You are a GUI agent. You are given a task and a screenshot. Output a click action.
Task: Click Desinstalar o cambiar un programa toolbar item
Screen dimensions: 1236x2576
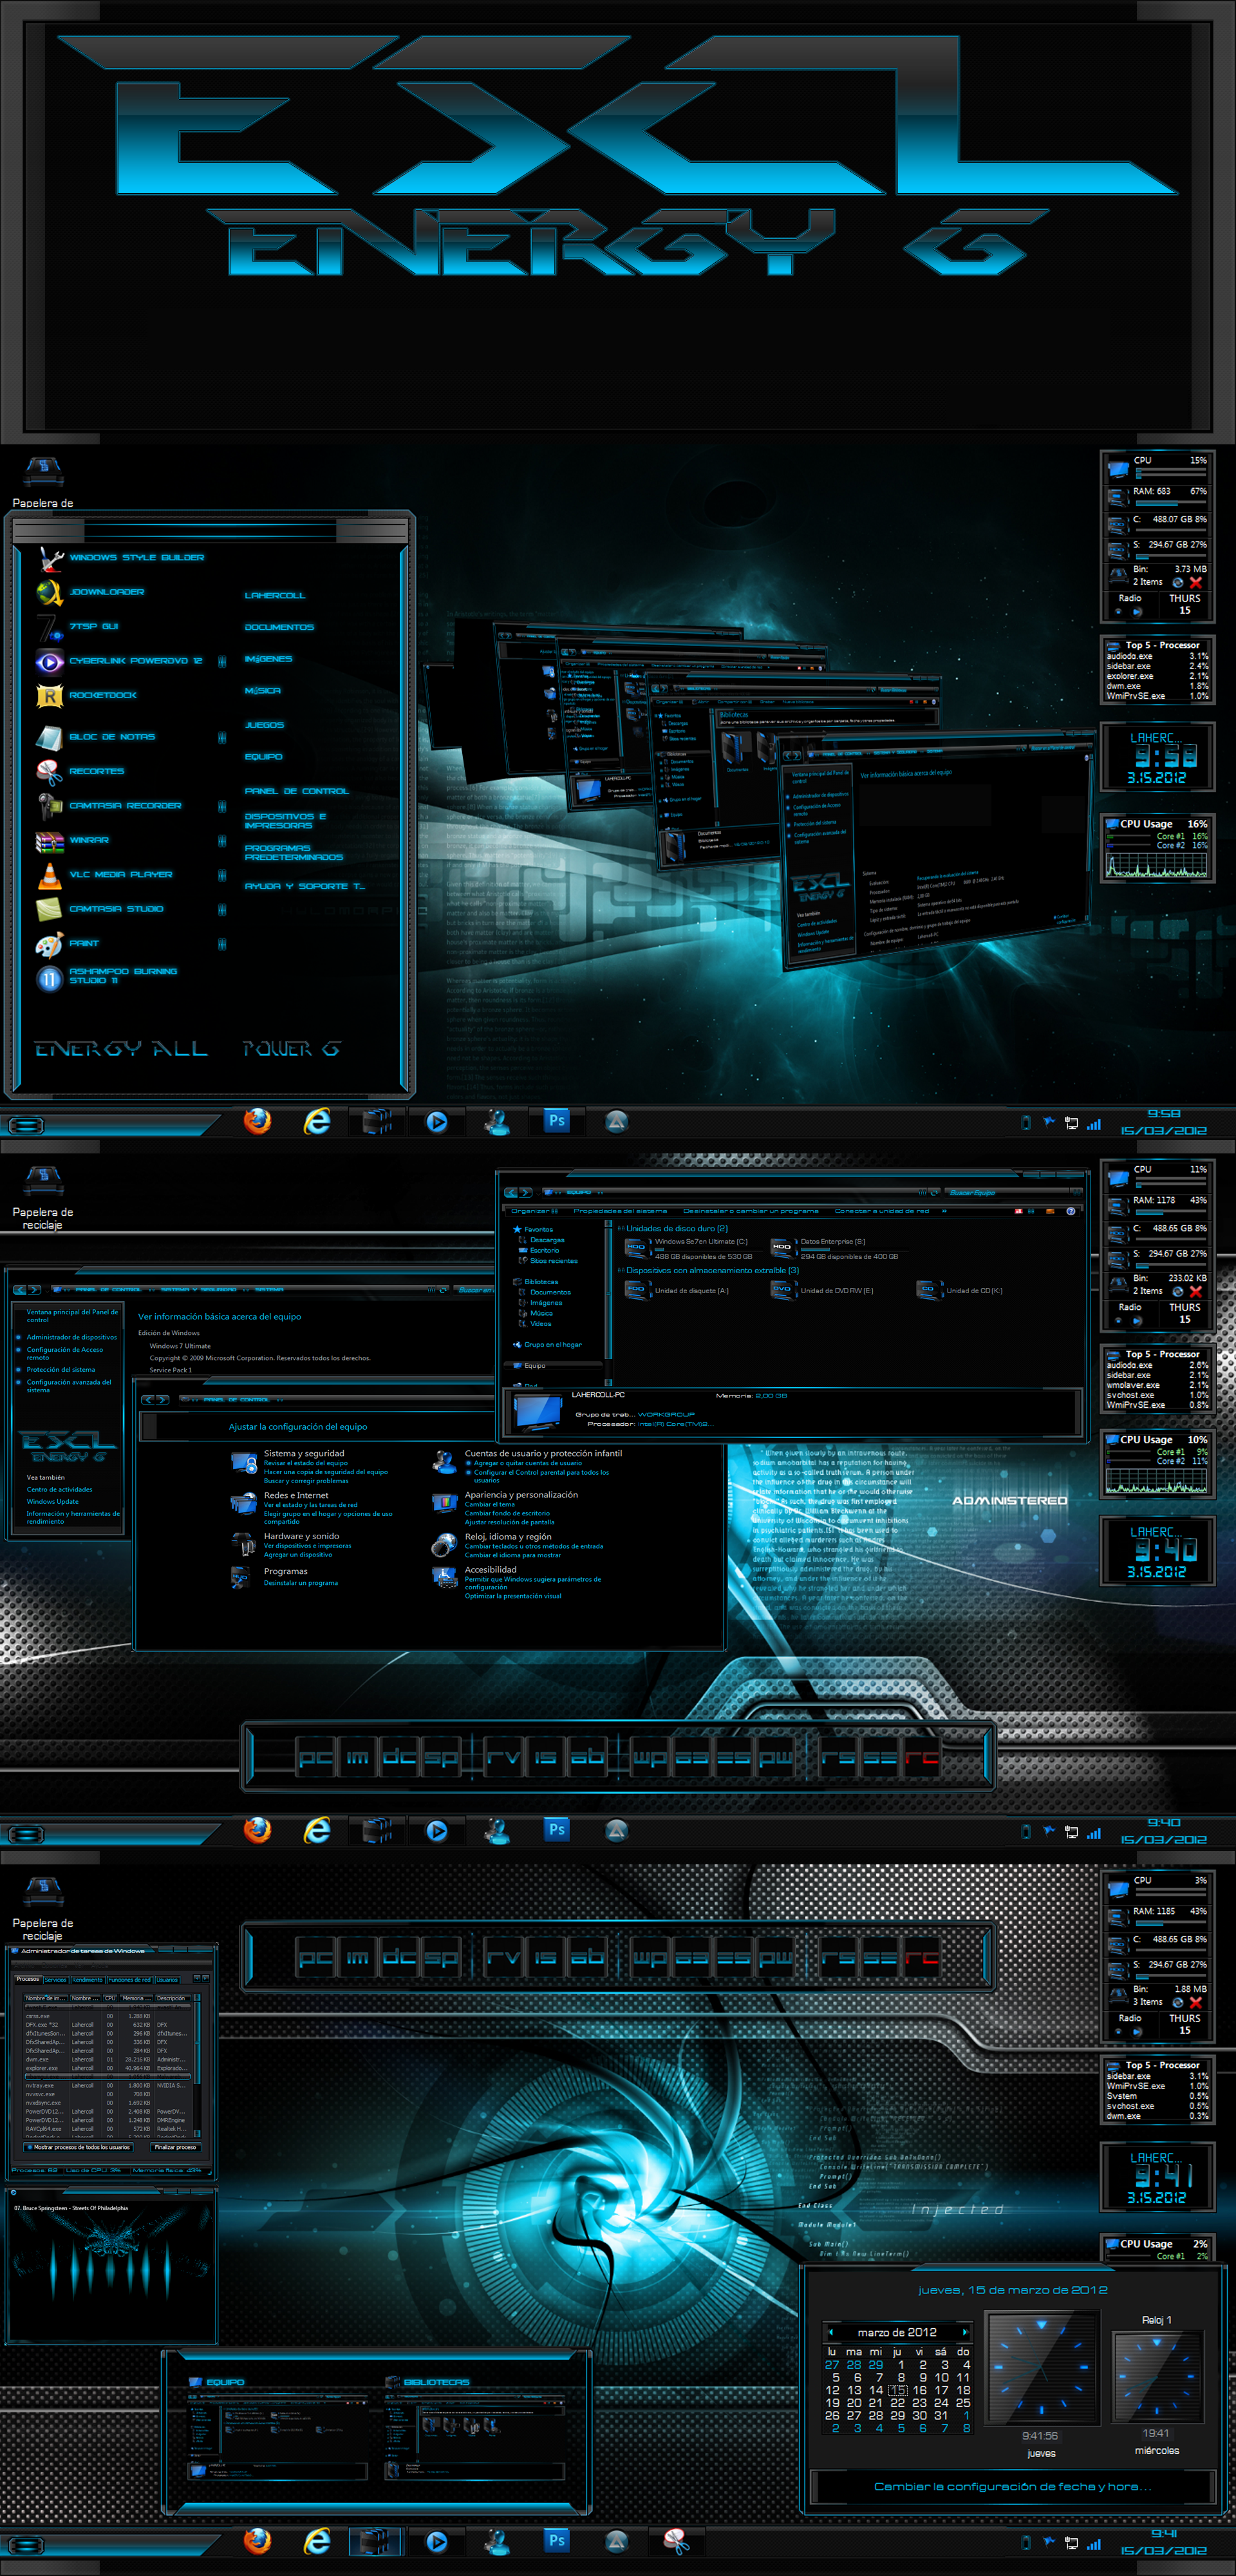(x=750, y=1210)
